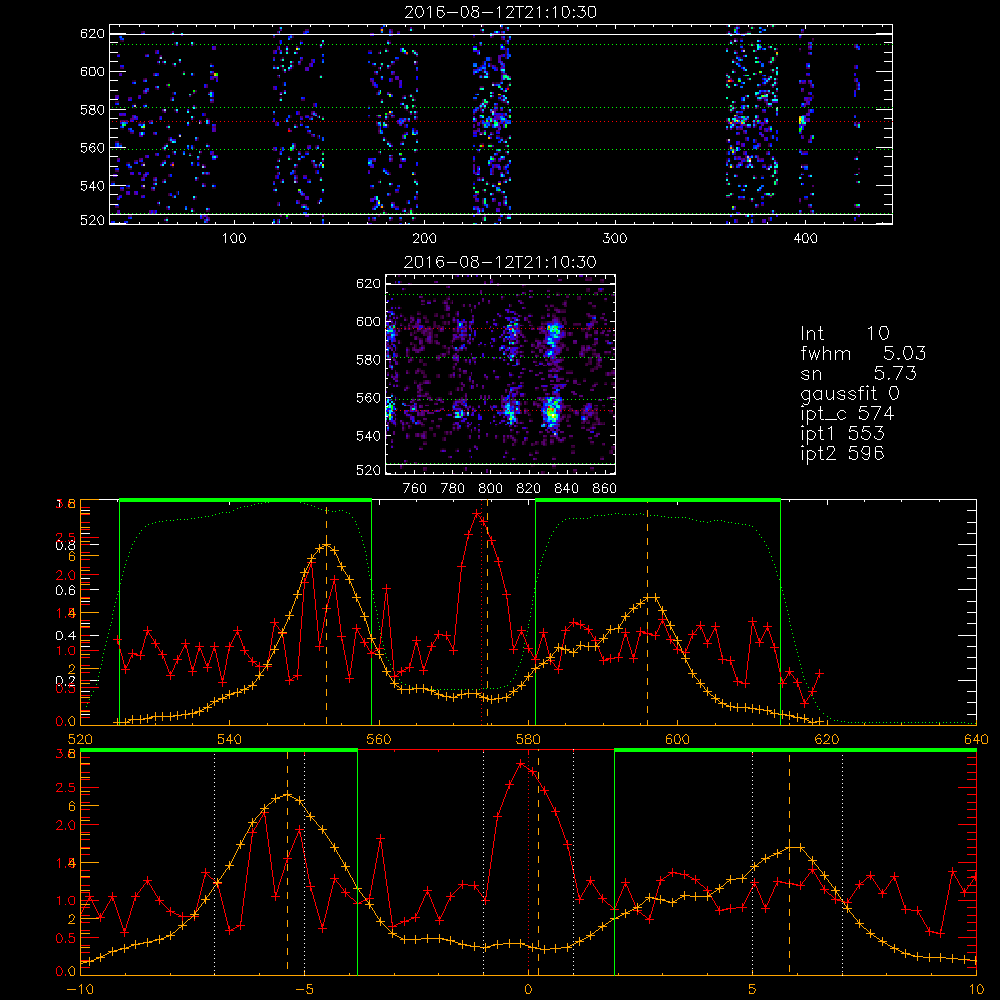The height and width of the screenshot is (1000, 1000).
Task: Click the orange curve's left peak in bottom plot
Action: click(287, 795)
